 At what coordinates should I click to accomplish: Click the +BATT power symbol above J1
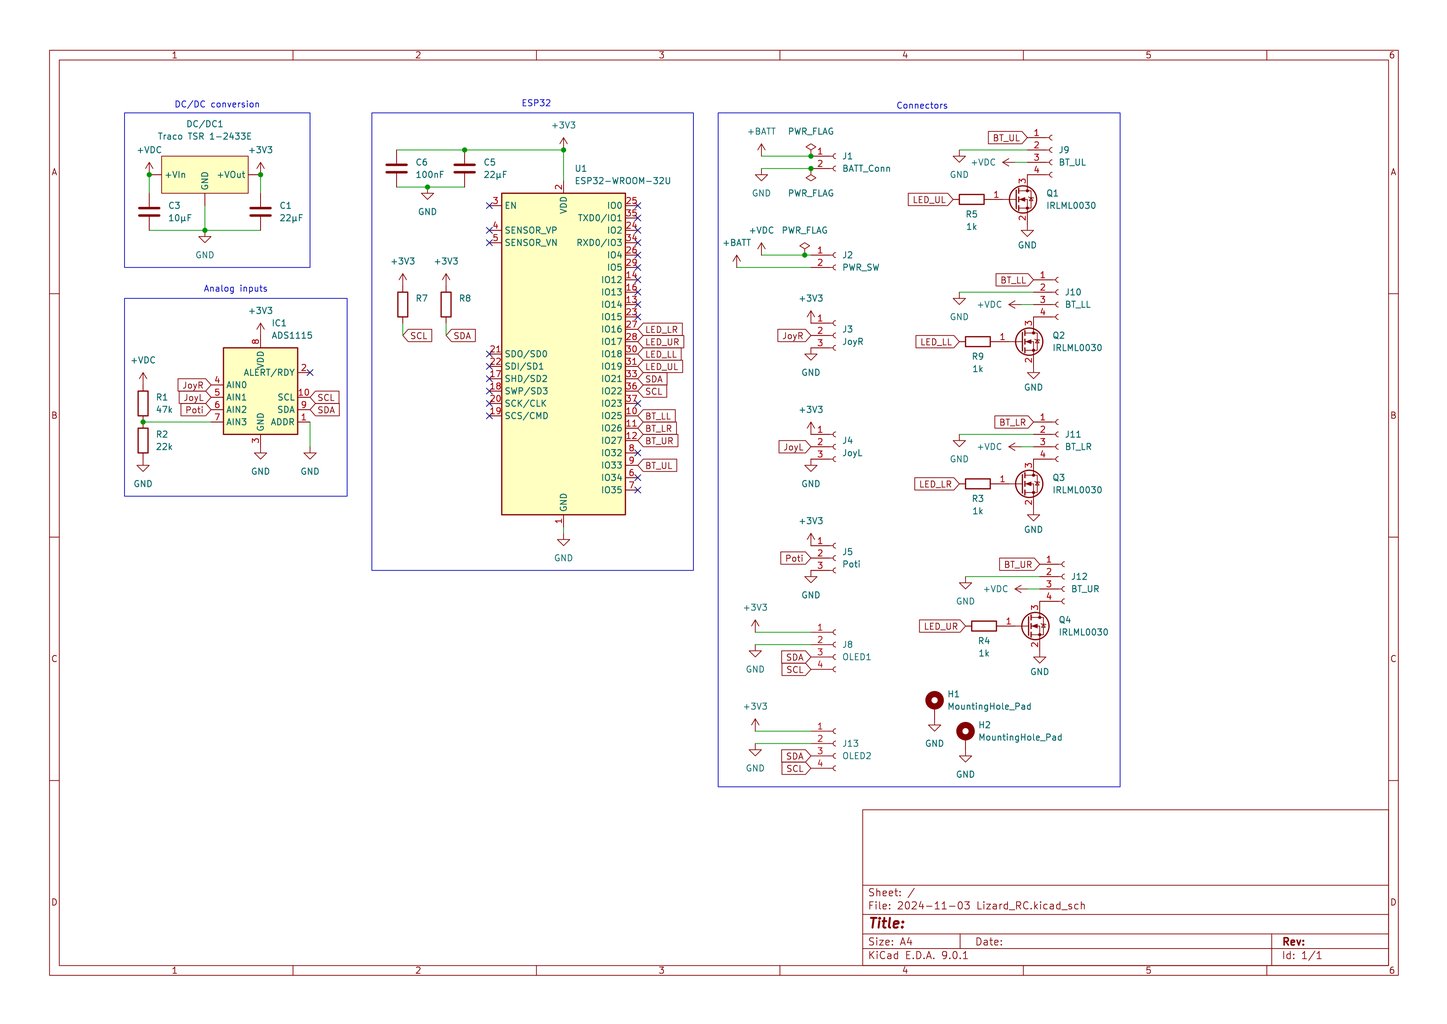(762, 142)
